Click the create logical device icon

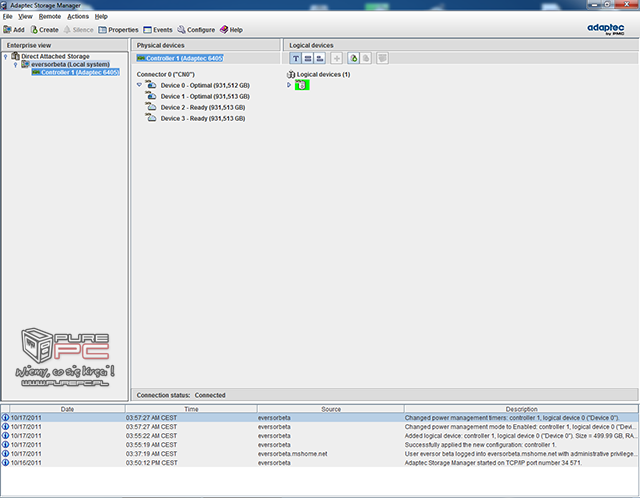353,58
